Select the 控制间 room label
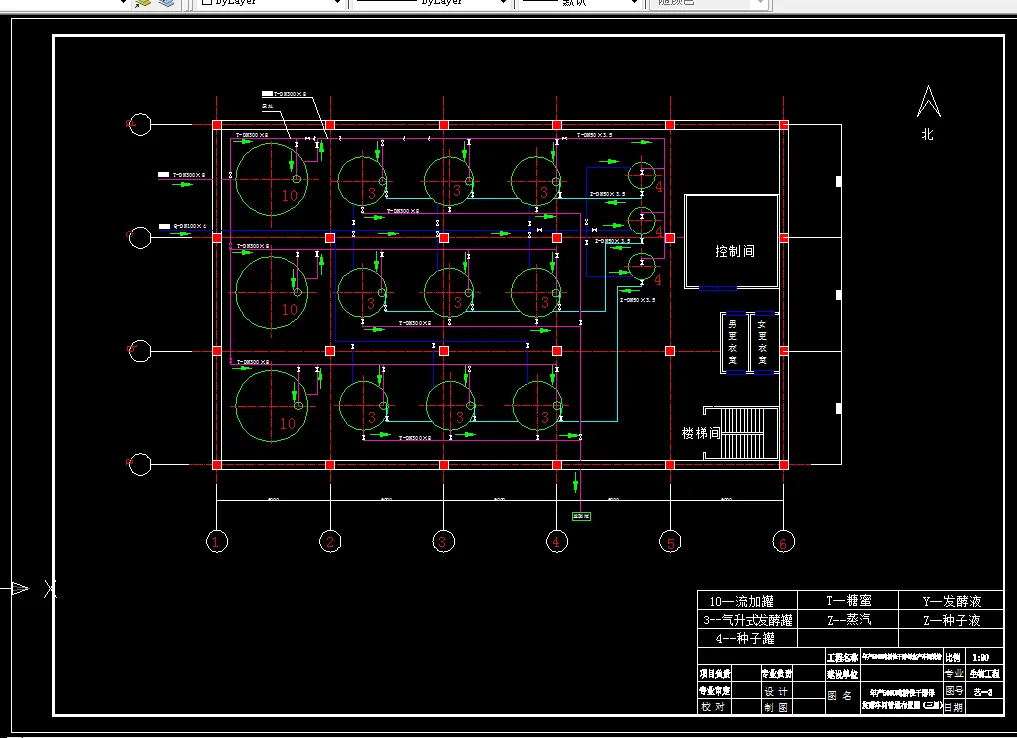Screen dimensions: 1017x738 (735, 251)
